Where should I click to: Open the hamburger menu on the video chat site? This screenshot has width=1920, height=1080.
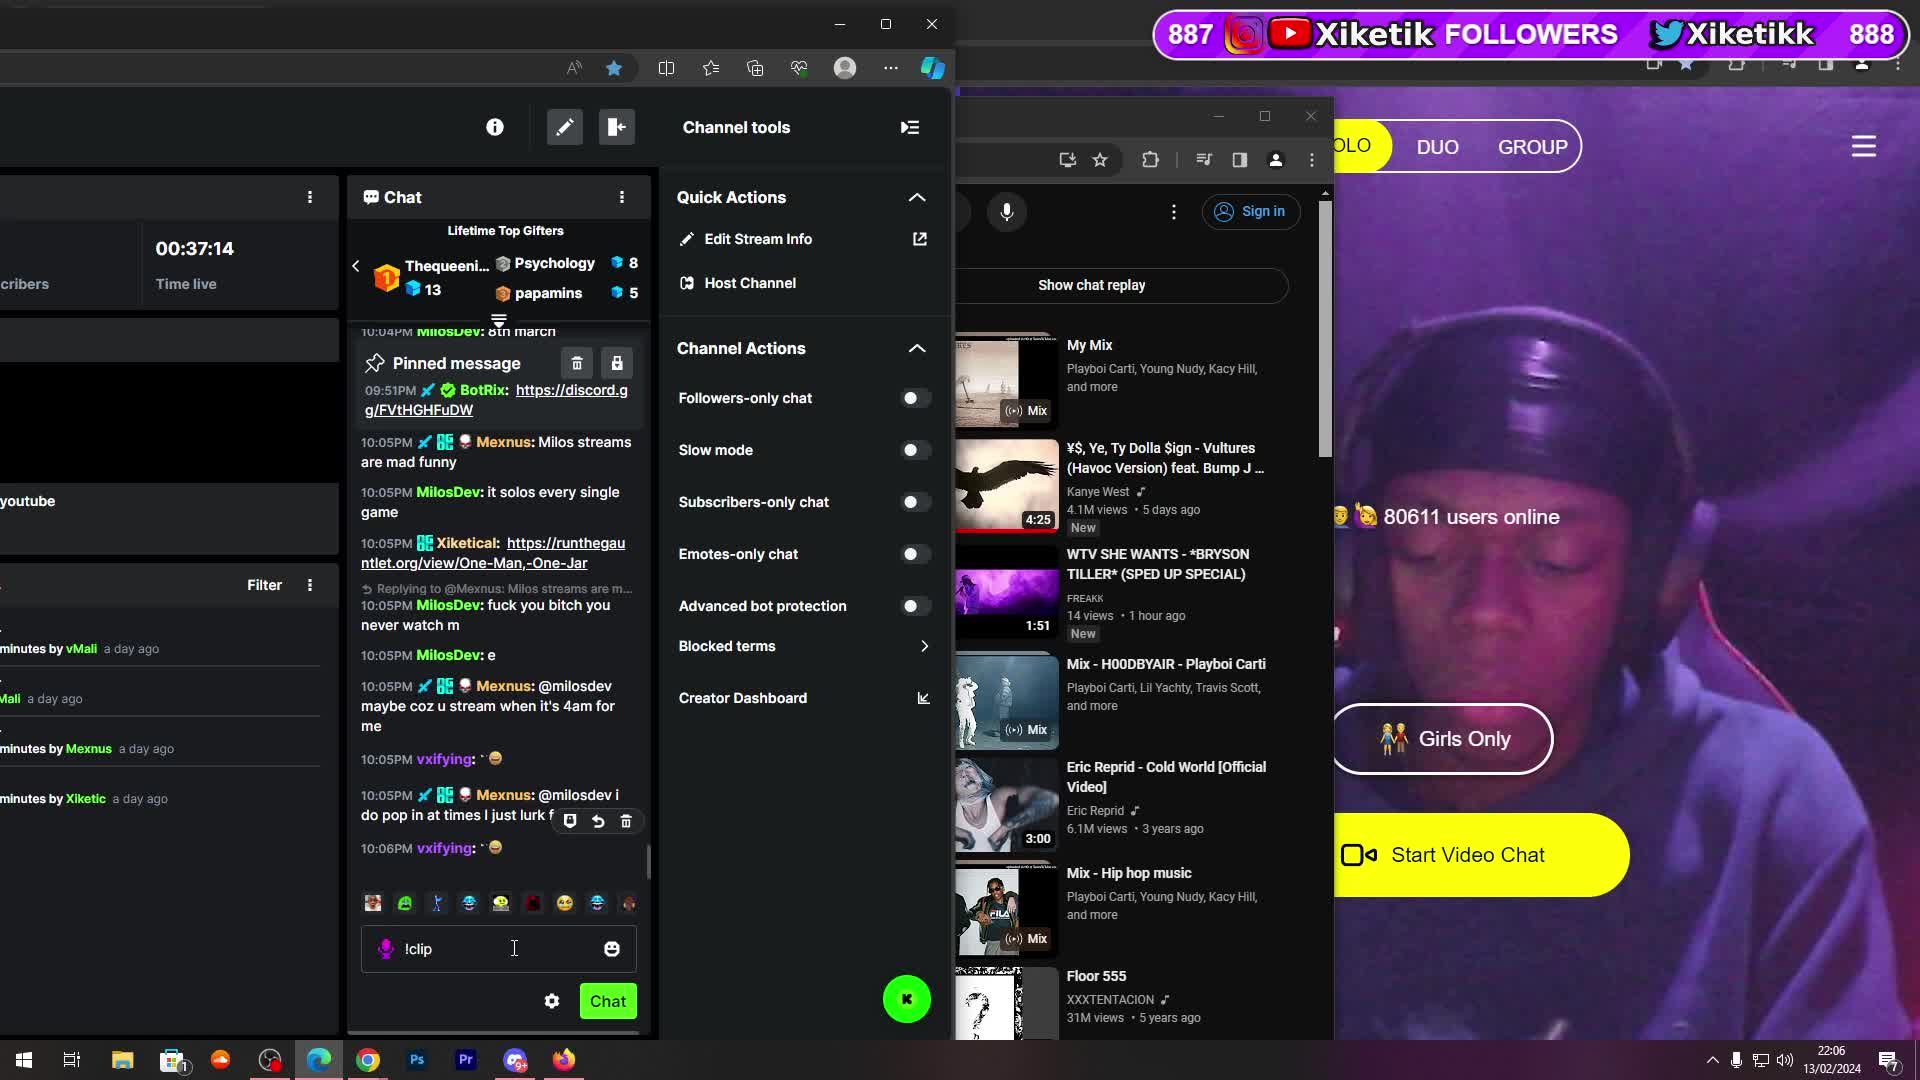point(1862,146)
